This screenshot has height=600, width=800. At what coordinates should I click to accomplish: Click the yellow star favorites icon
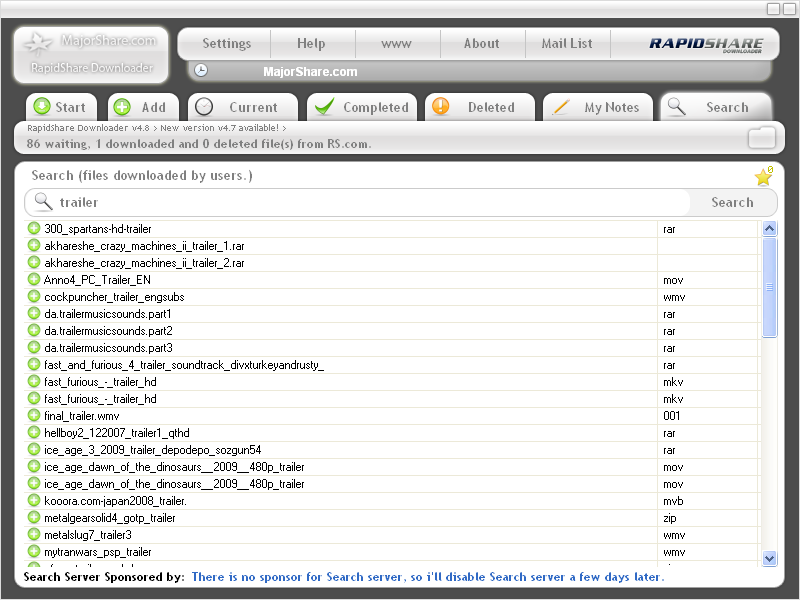pos(763,177)
